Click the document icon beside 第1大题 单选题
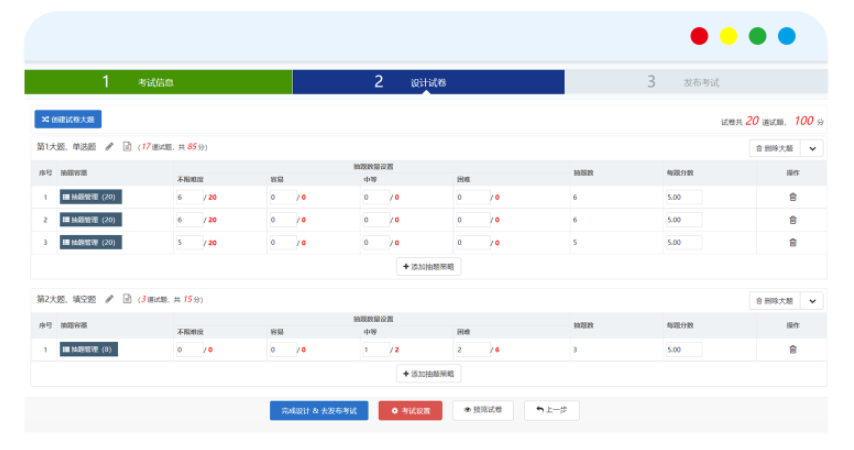 pos(127,147)
